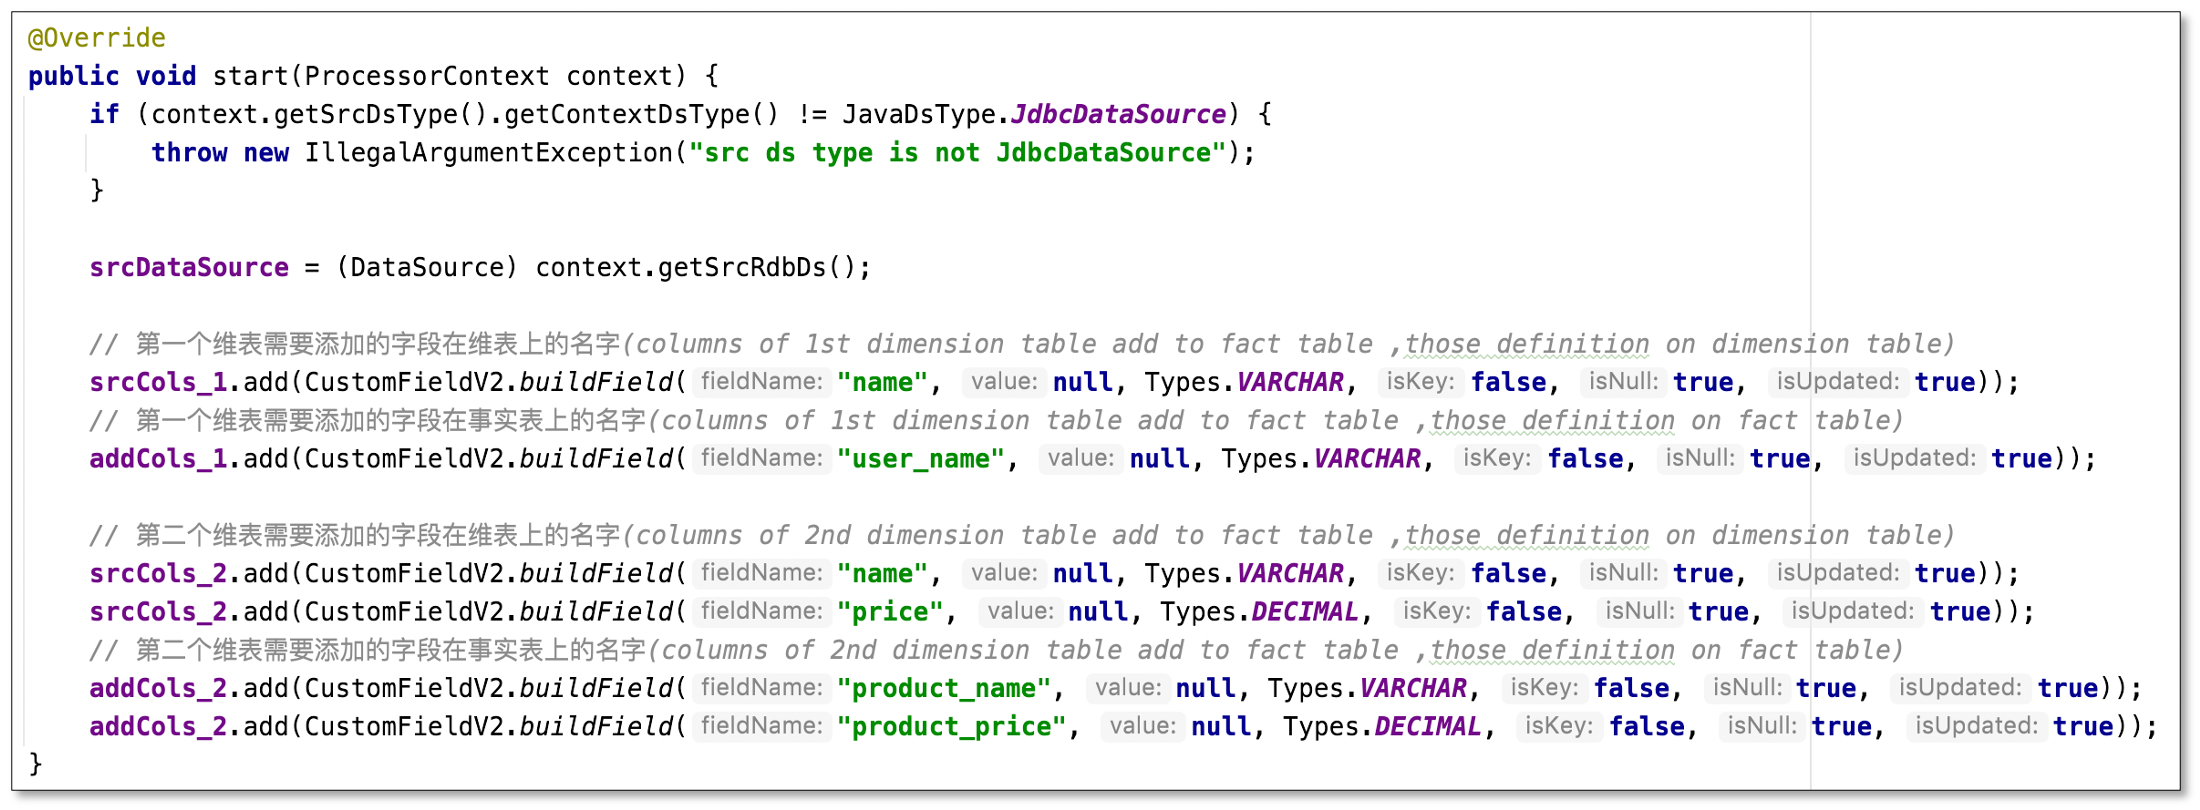Click the addCols_1 variable
Image resolution: width=2200 pixels, height=810 pixels.
tap(158, 459)
